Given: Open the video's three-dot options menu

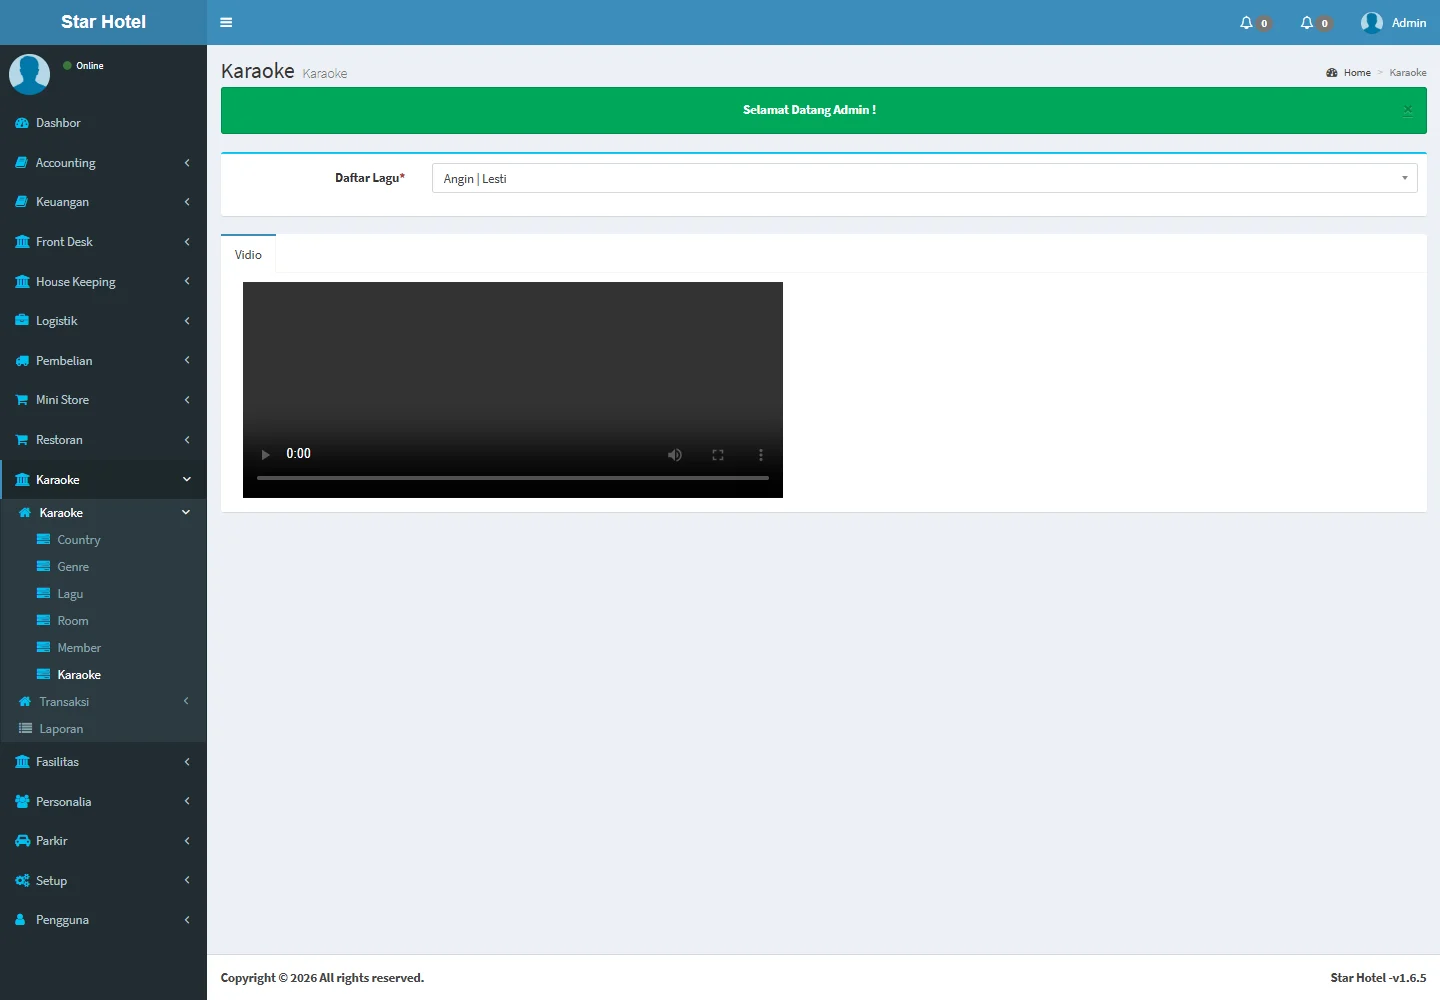Looking at the screenshot, I should [761, 455].
